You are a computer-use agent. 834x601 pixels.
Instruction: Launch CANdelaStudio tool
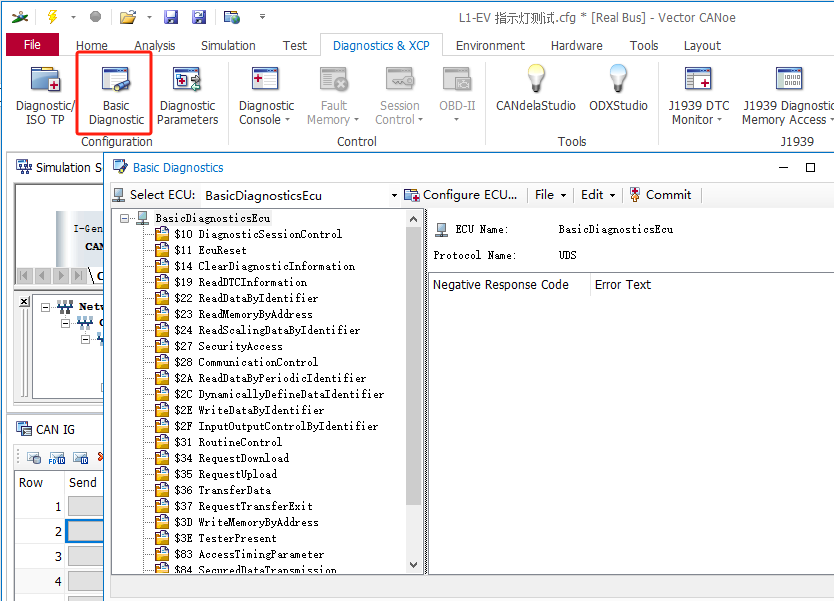pyautogui.click(x=536, y=88)
